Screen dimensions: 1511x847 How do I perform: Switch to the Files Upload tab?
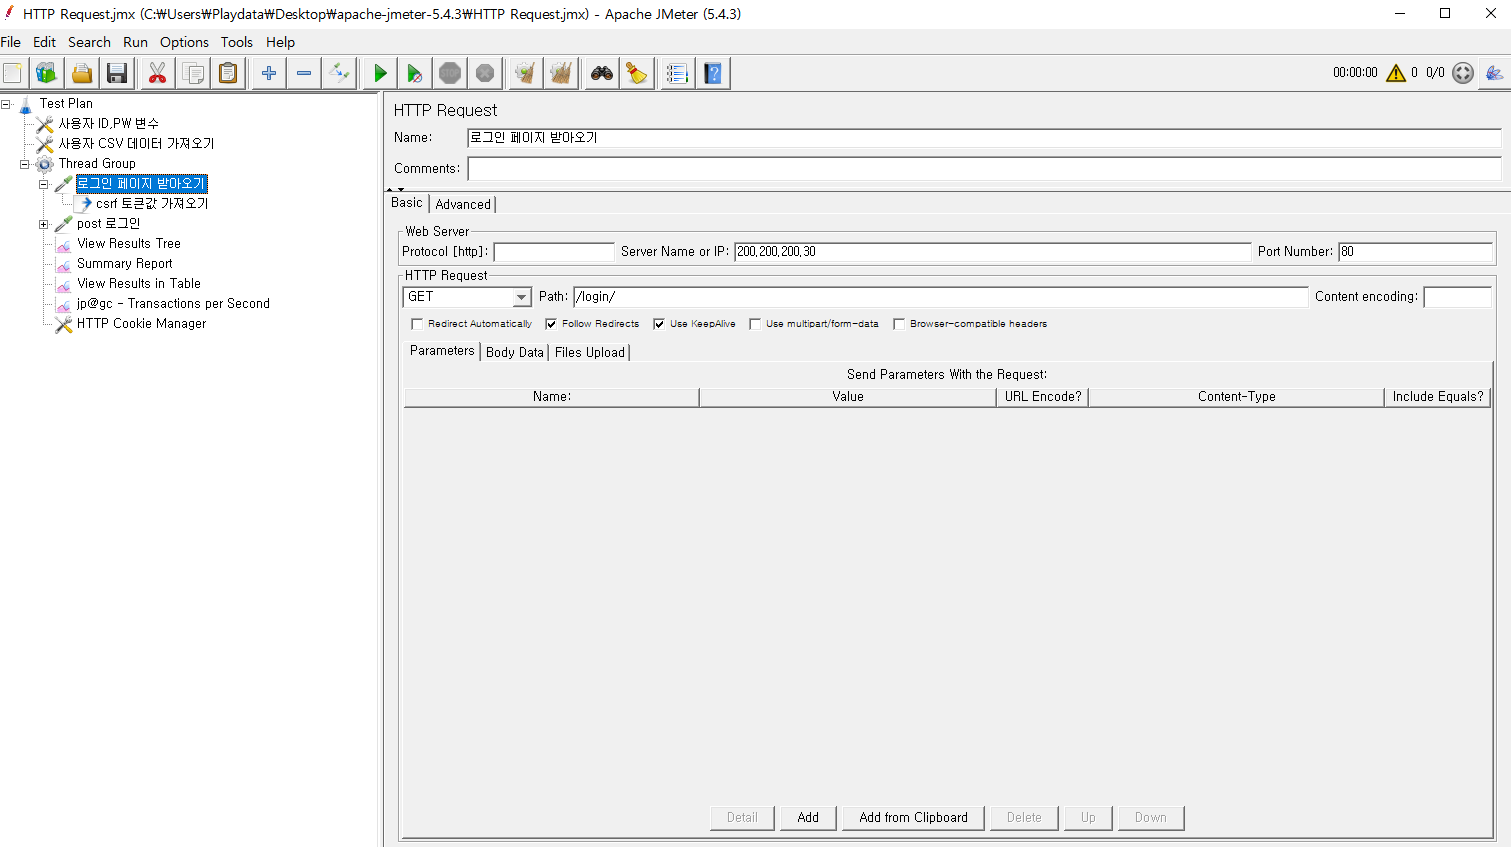click(590, 352)
